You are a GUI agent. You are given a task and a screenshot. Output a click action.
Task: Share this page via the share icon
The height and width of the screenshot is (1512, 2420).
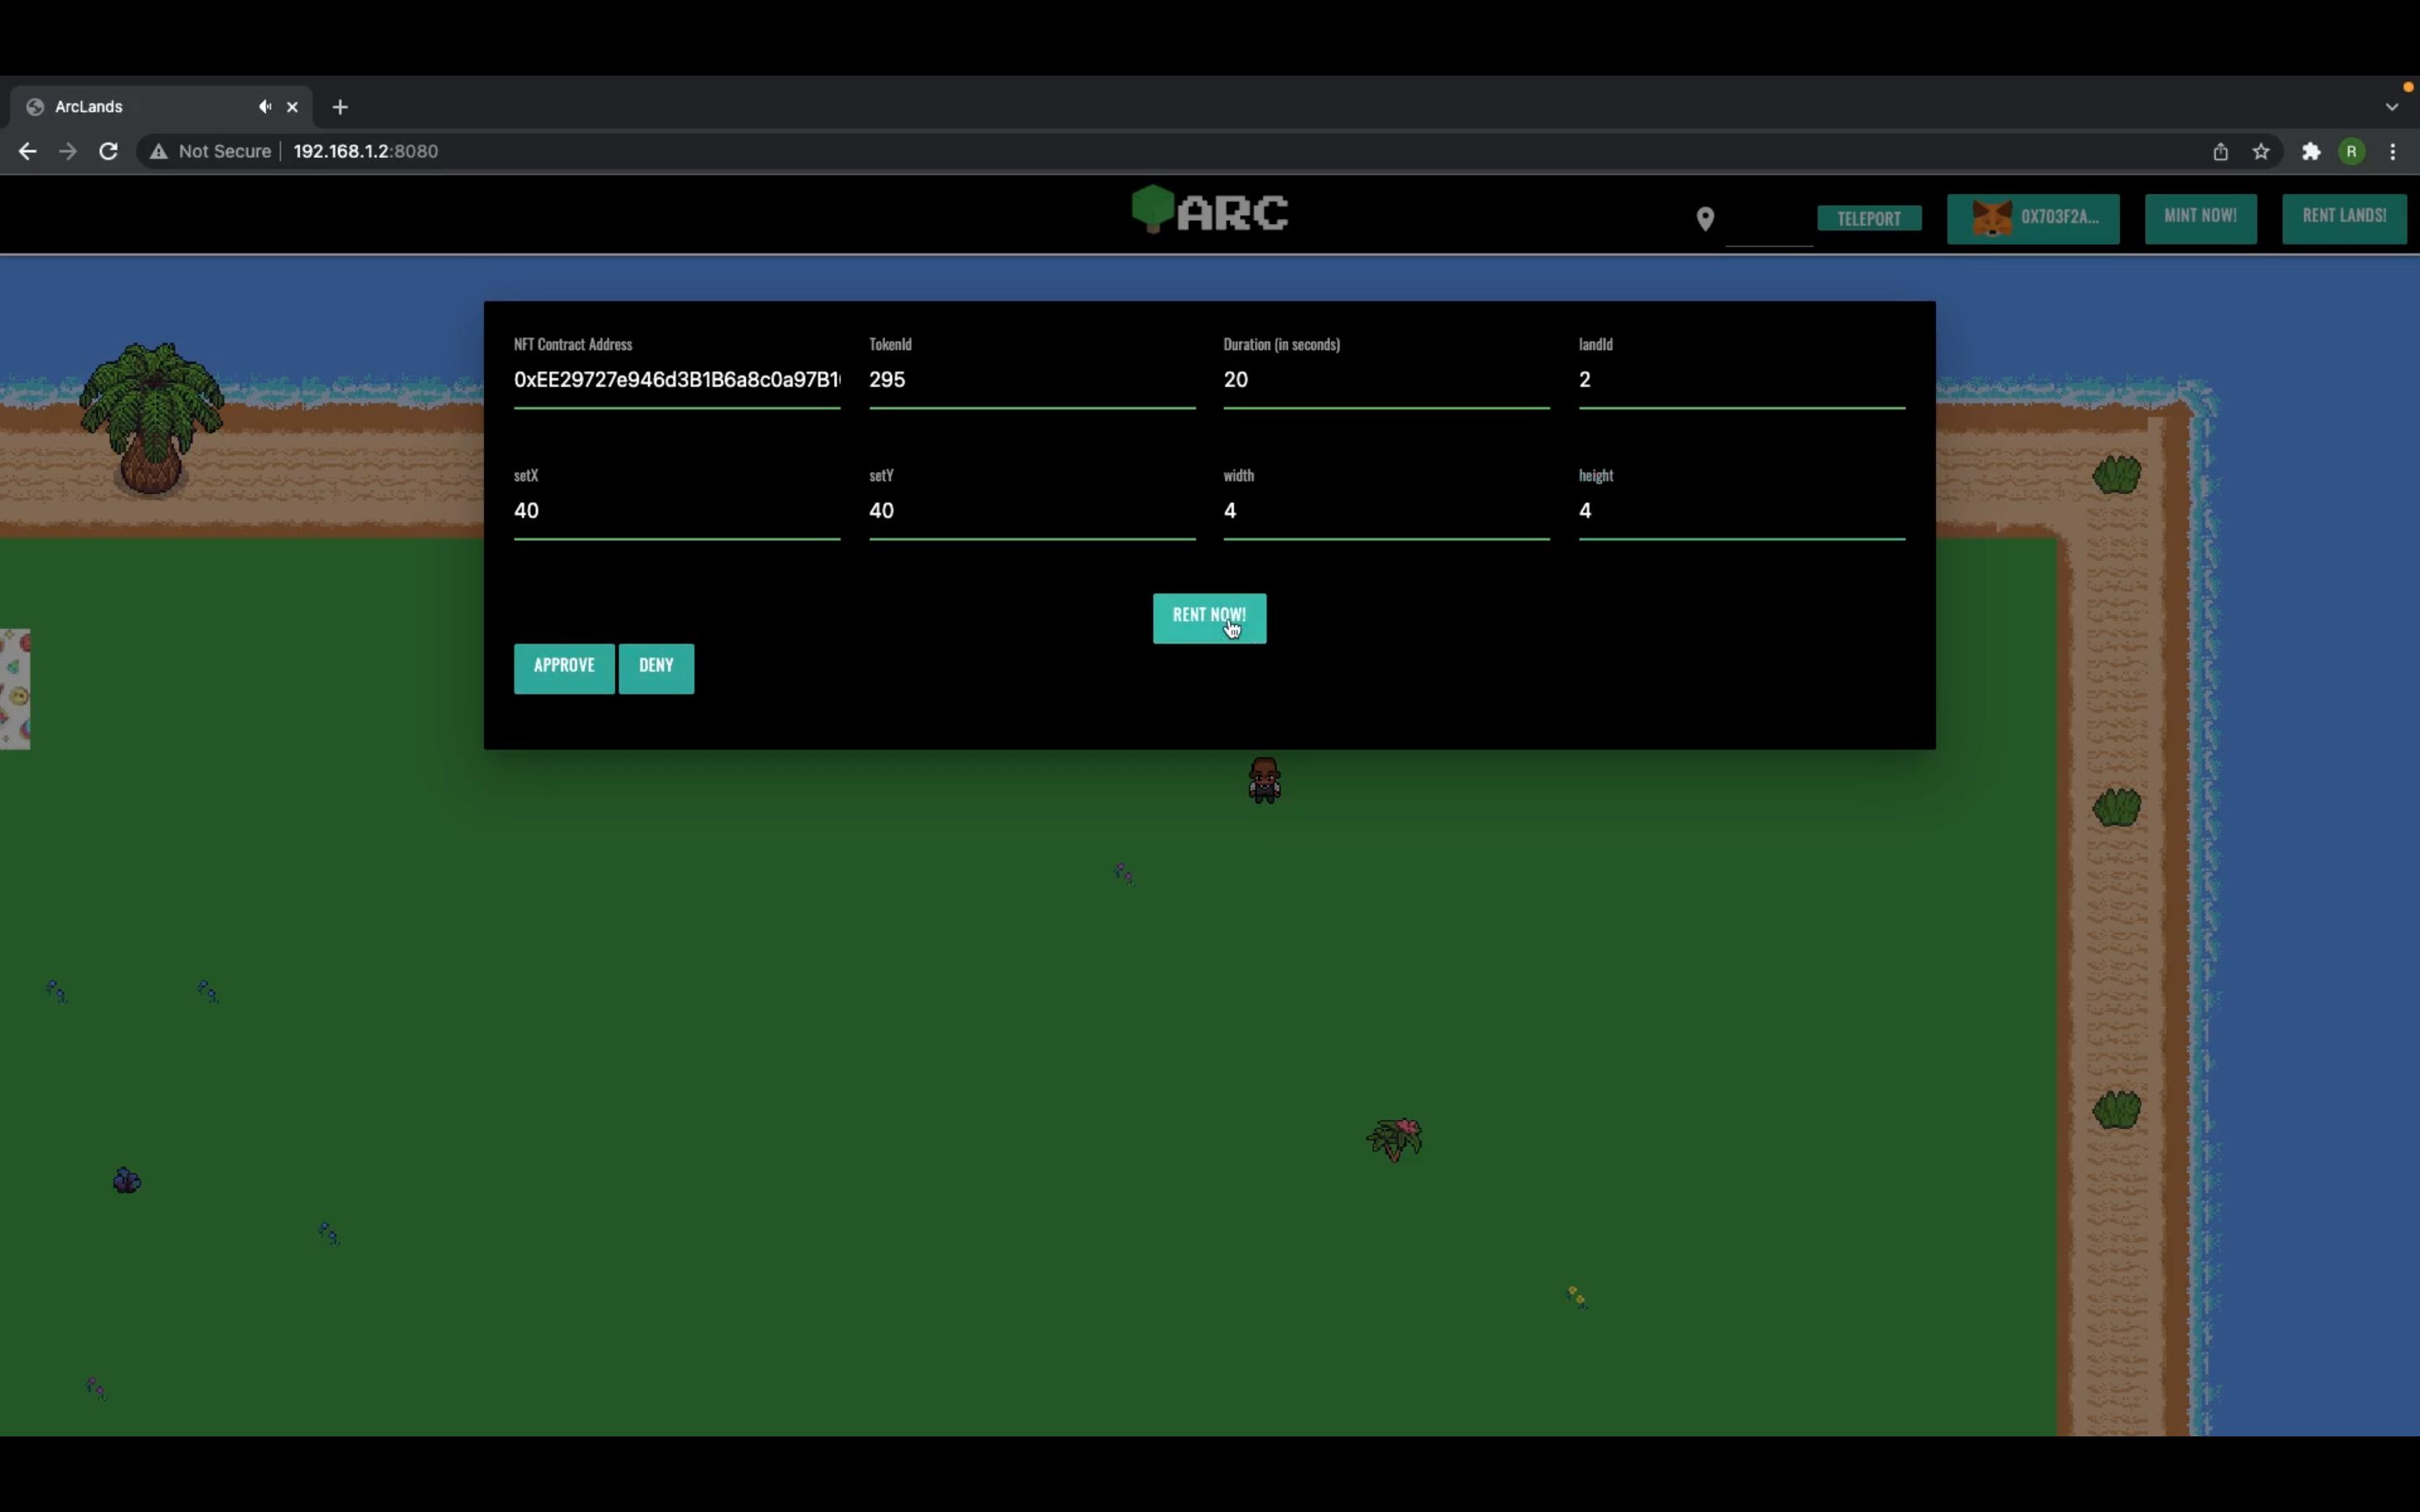(2220, 151)
